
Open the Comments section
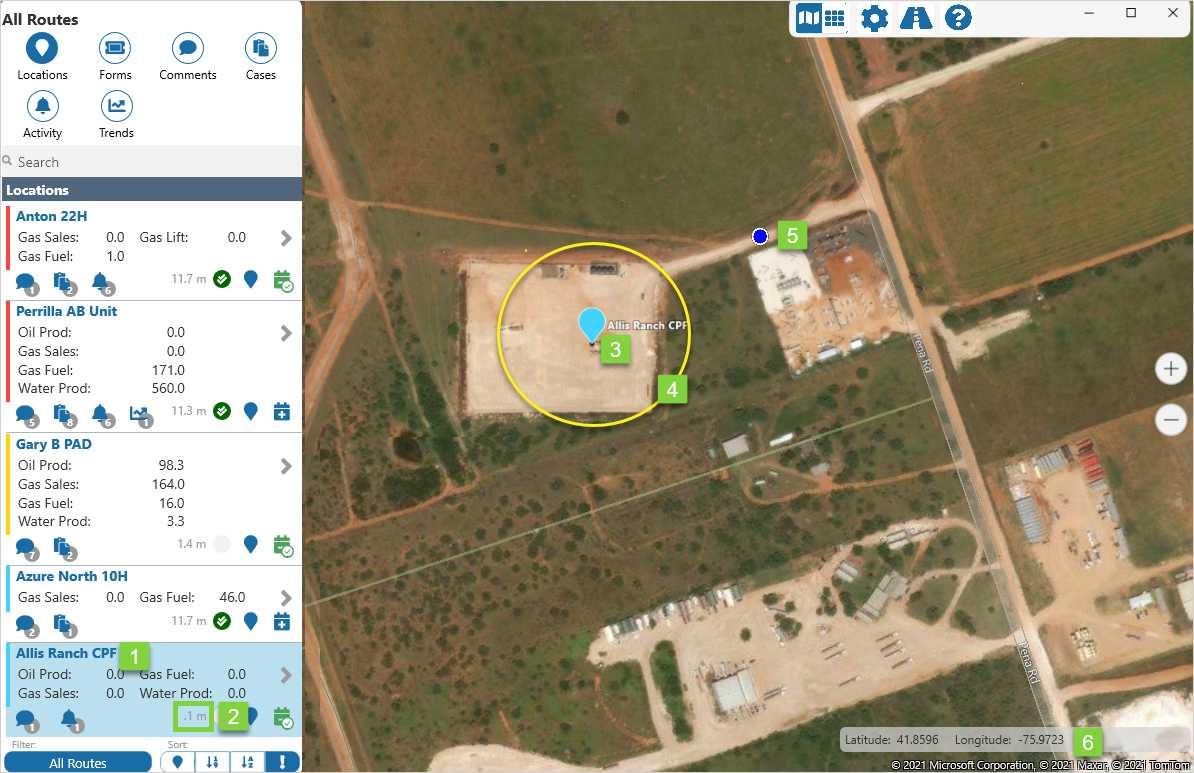[187, 57]
